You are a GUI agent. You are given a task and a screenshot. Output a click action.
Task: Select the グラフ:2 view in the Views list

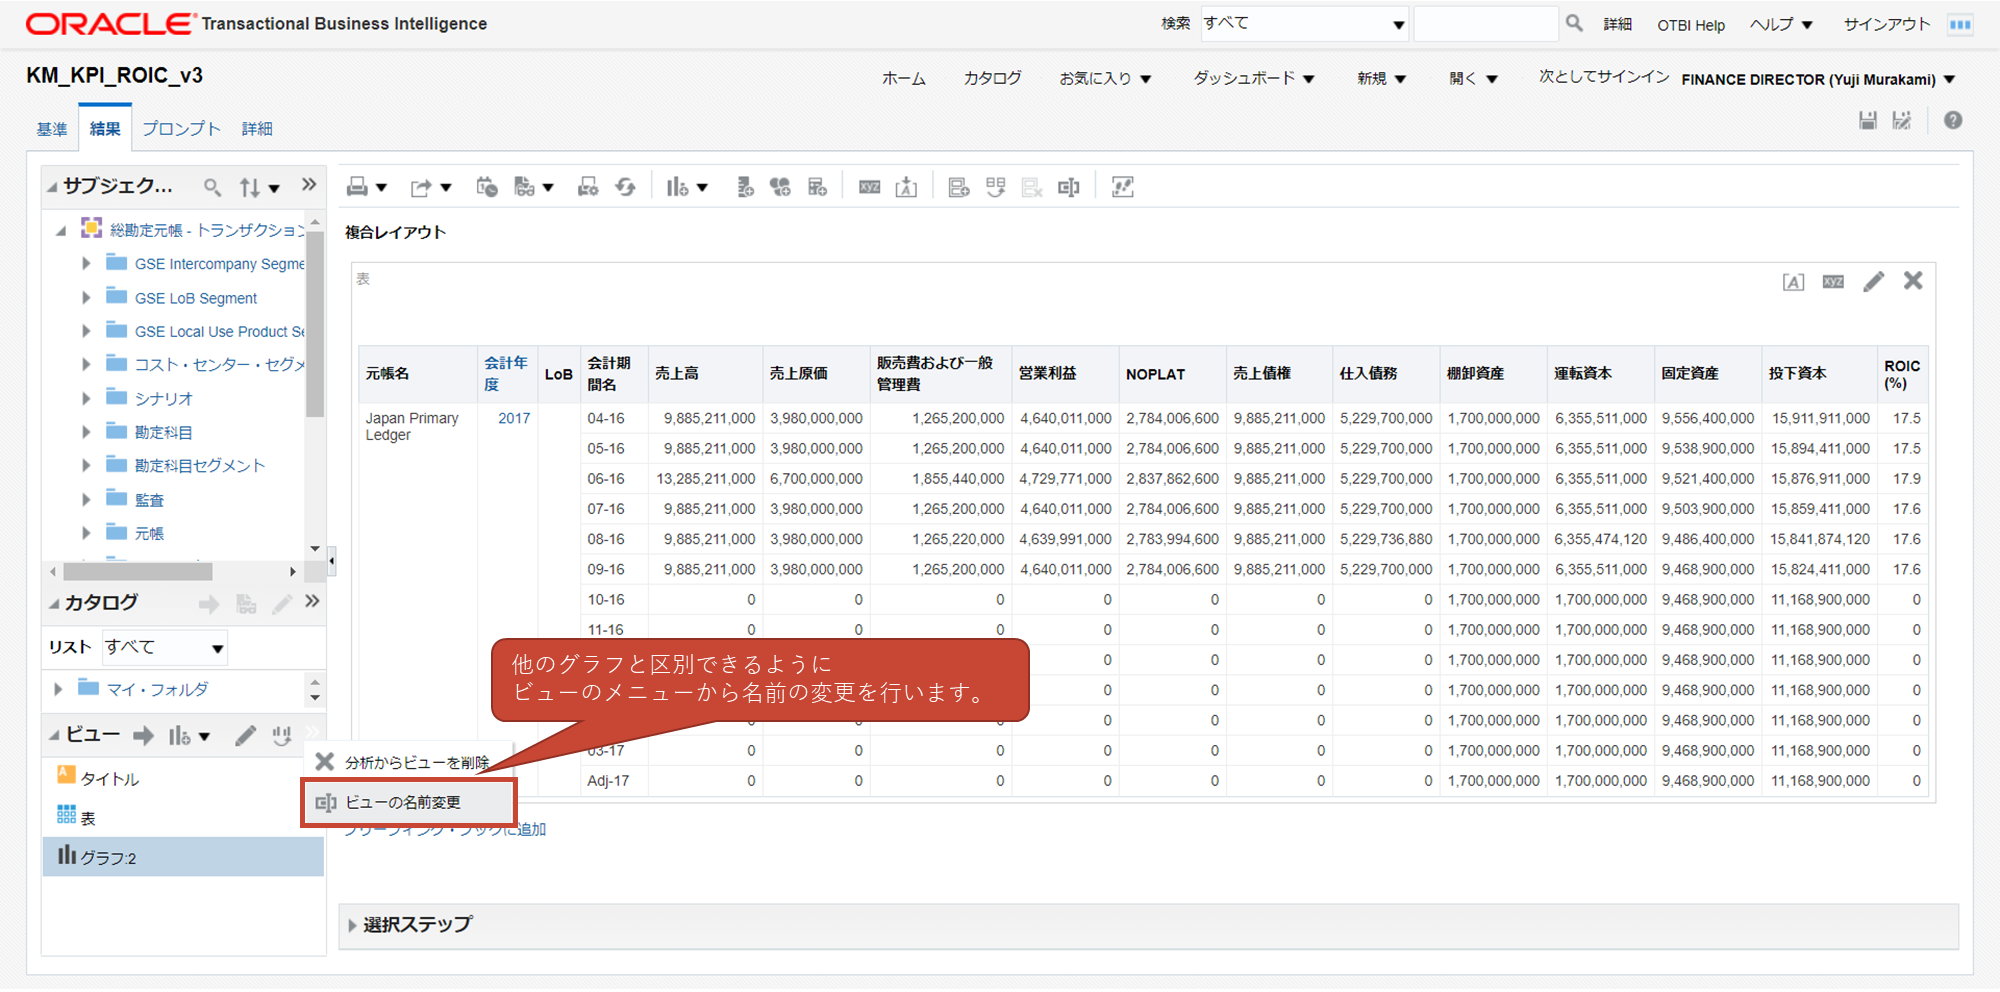(x=183, y=857)
